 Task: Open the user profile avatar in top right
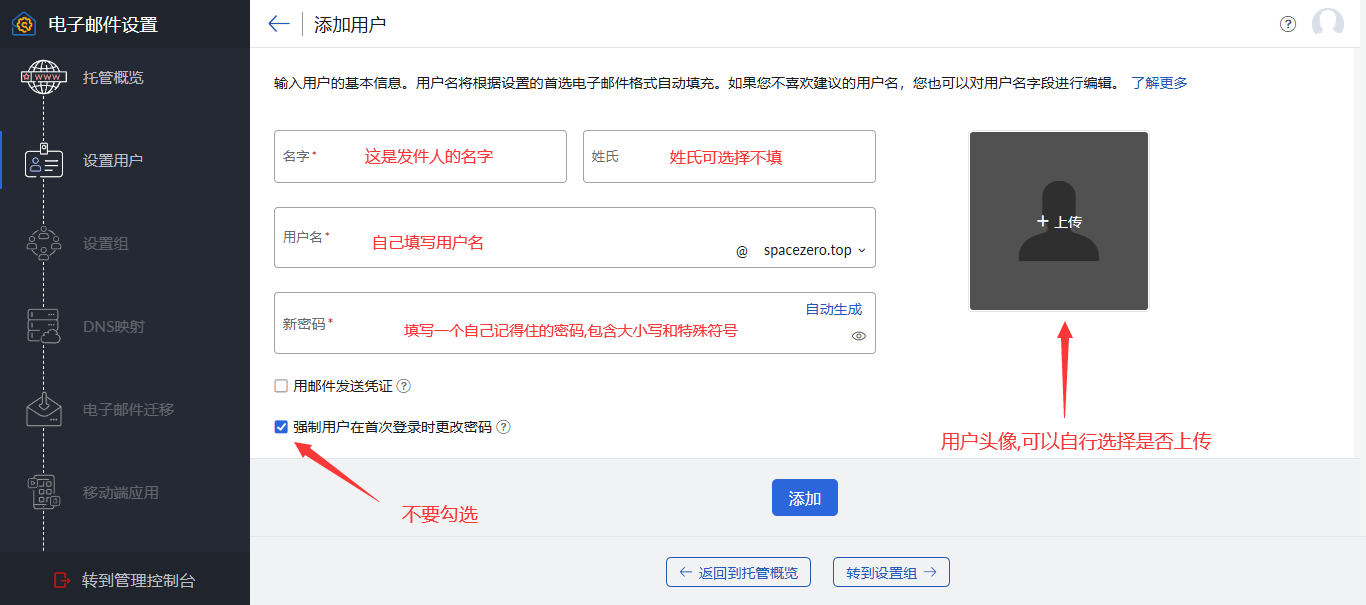pos(1327,24)
